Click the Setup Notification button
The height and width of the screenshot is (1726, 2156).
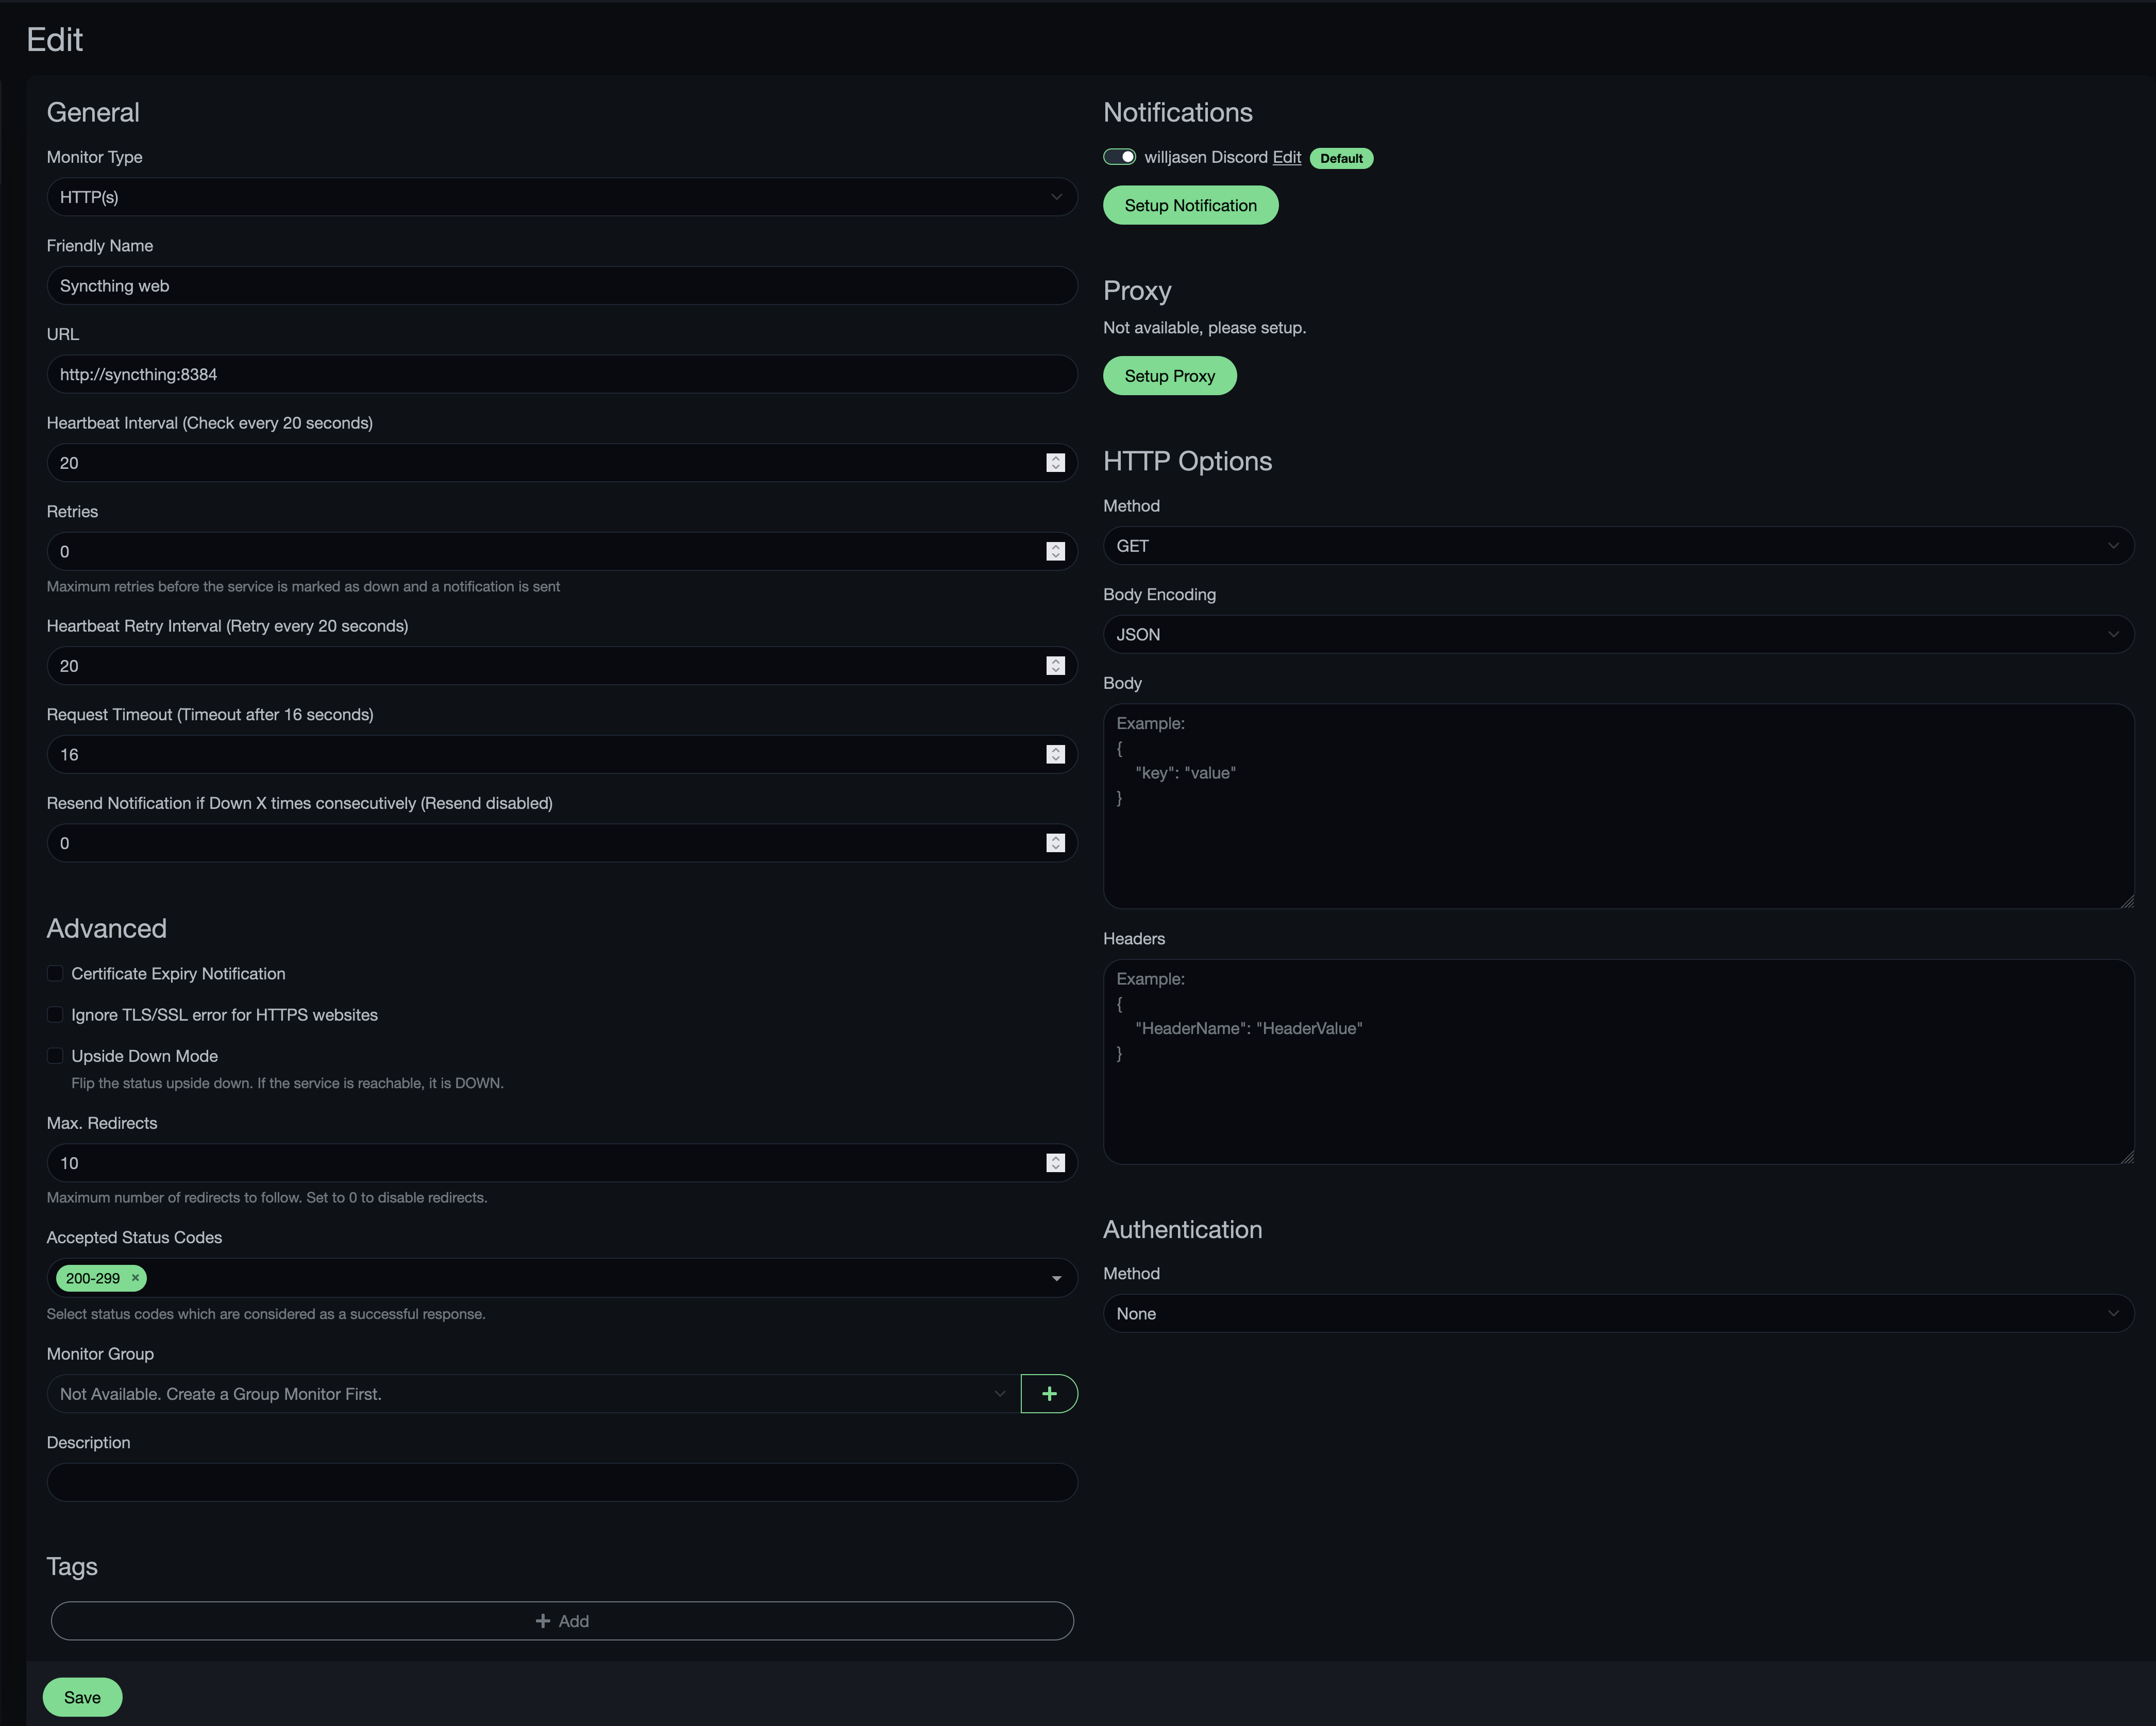[1190, 205]
